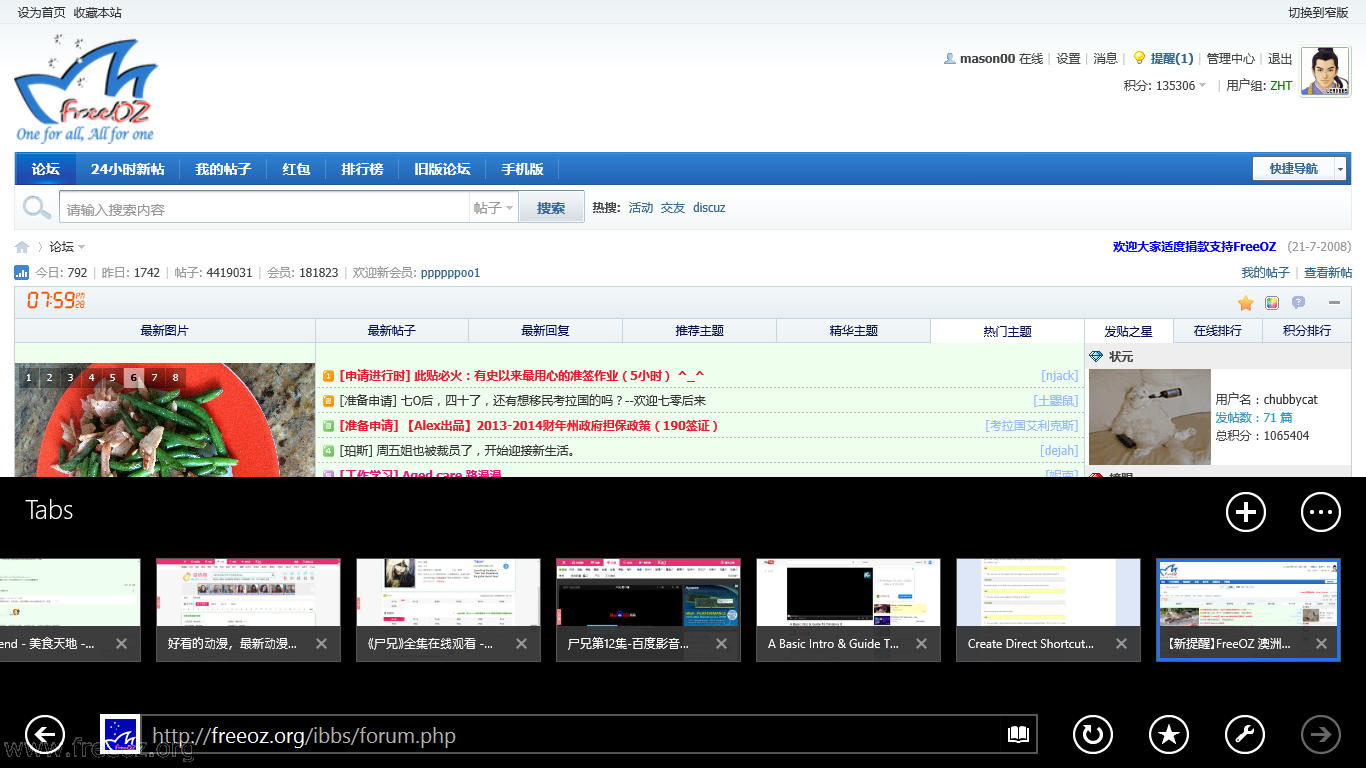
Task: Click the search magnifier icon
Action: 37,208
